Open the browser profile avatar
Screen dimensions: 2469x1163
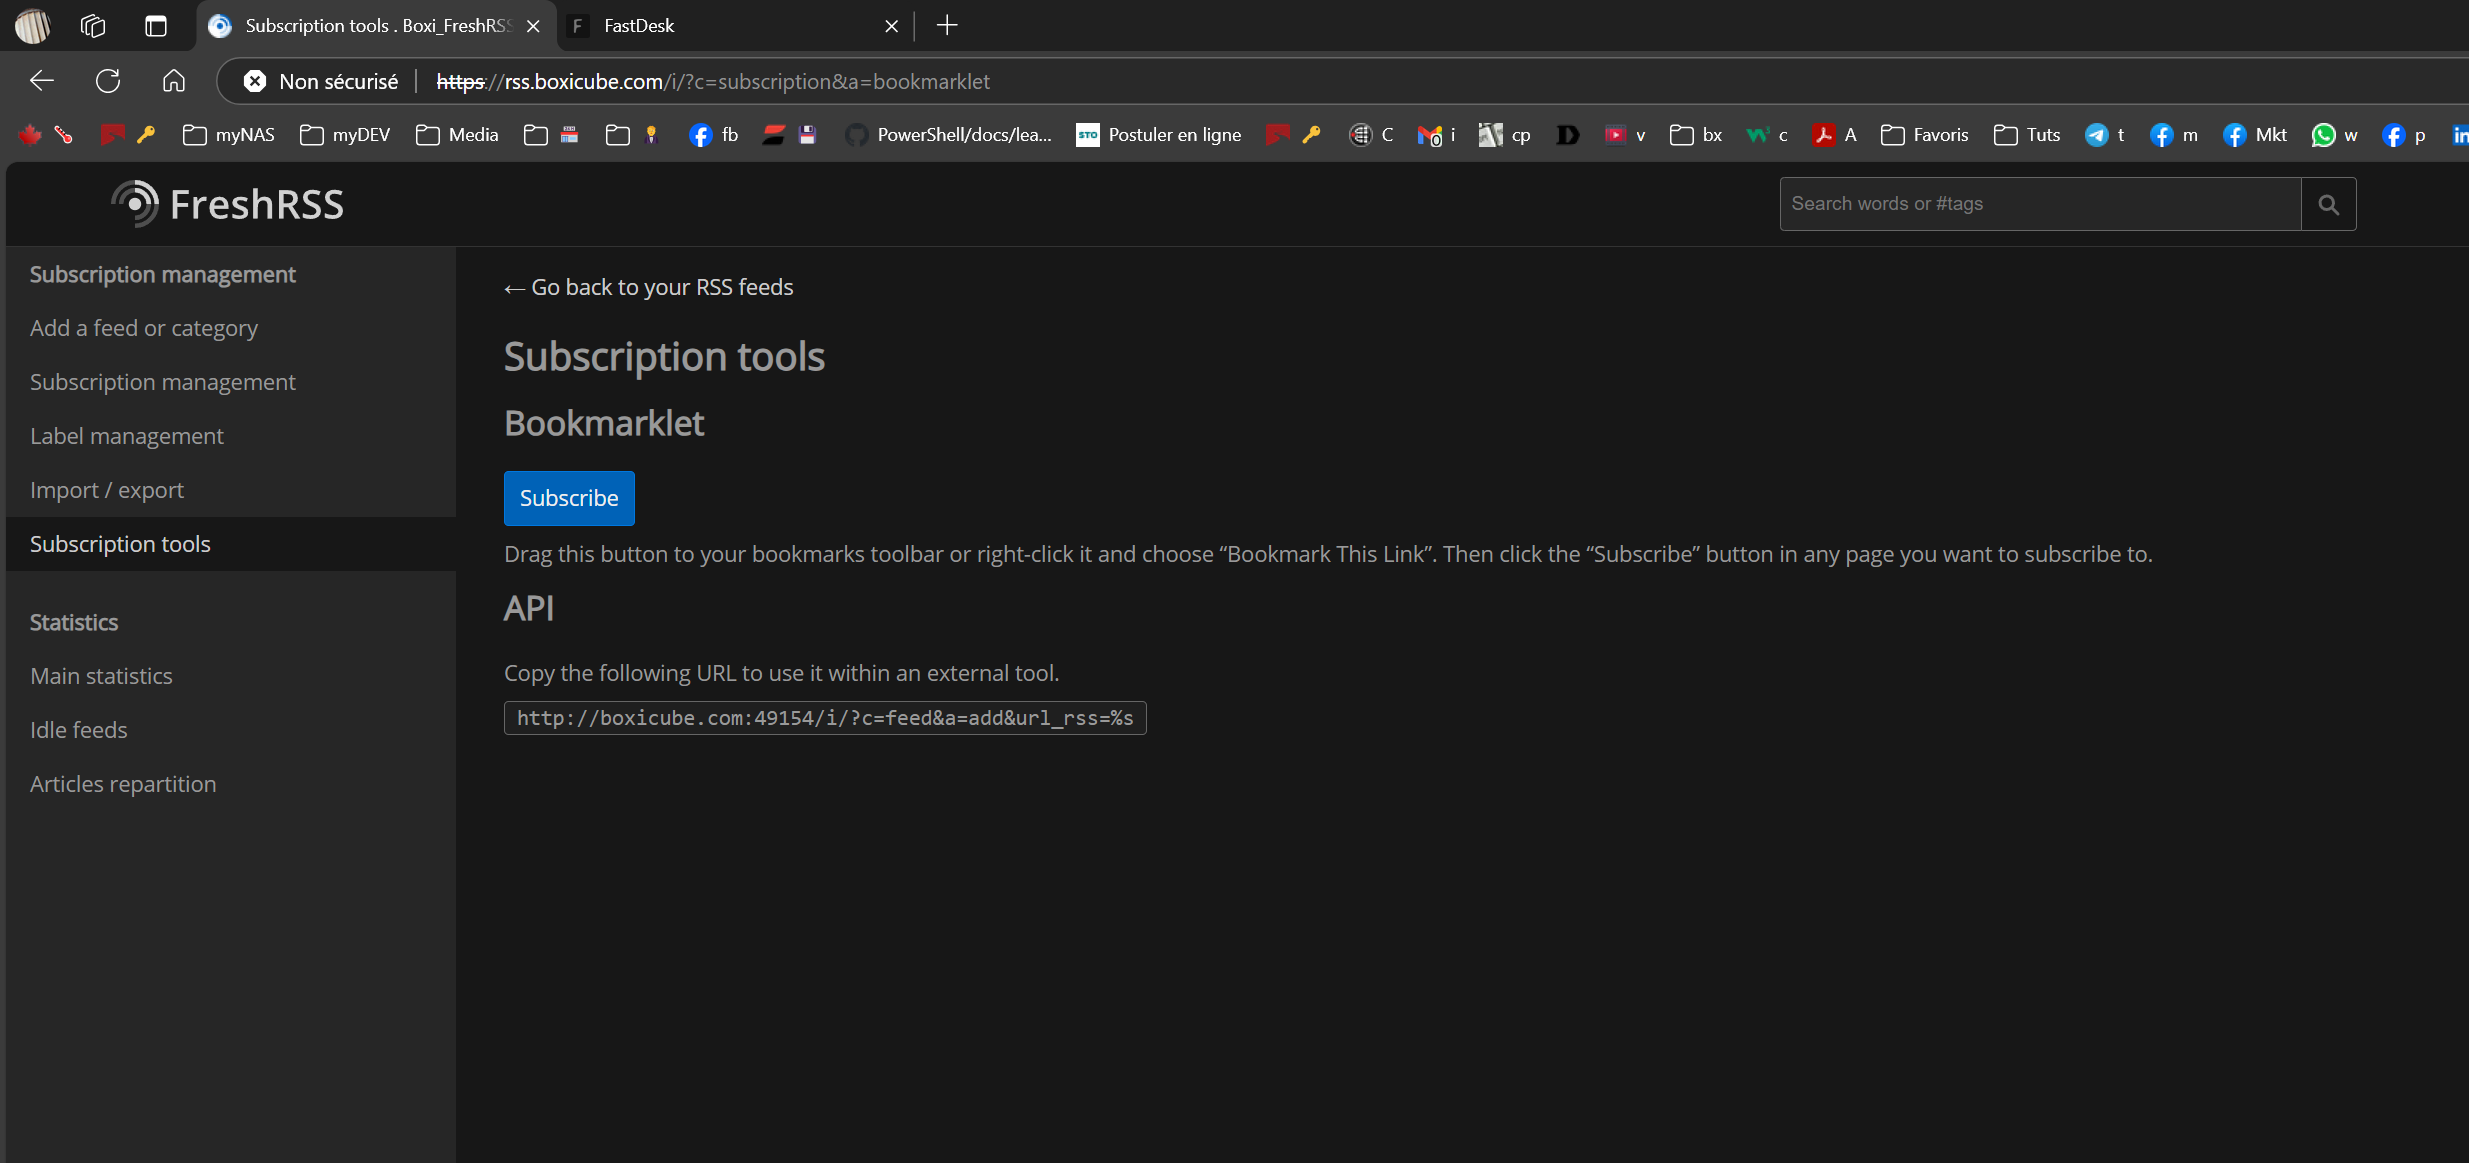pos(32,26)
